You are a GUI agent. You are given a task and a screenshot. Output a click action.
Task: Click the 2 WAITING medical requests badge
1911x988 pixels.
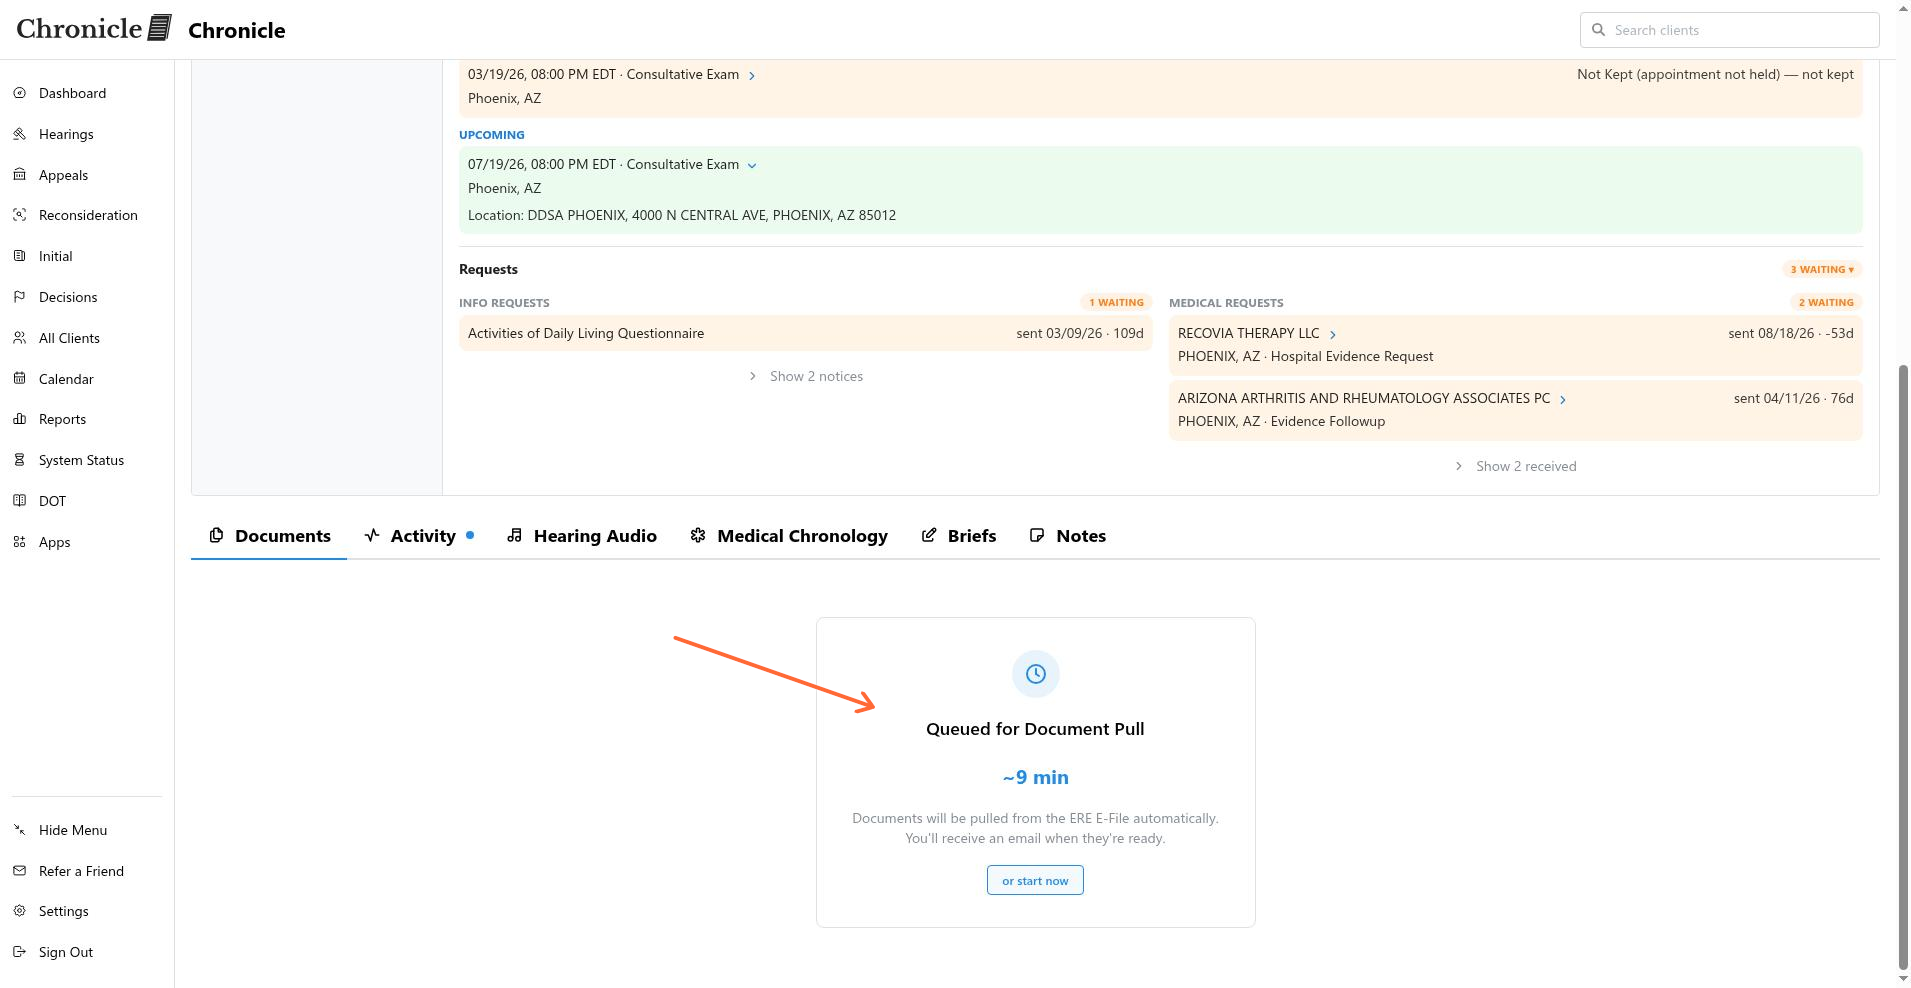point(1826,302)
